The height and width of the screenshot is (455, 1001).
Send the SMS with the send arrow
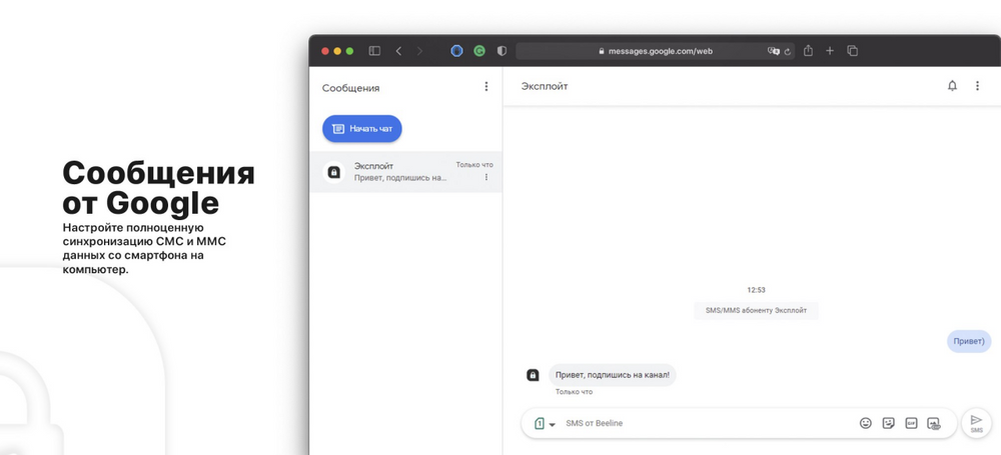click(x=976, y=423)
